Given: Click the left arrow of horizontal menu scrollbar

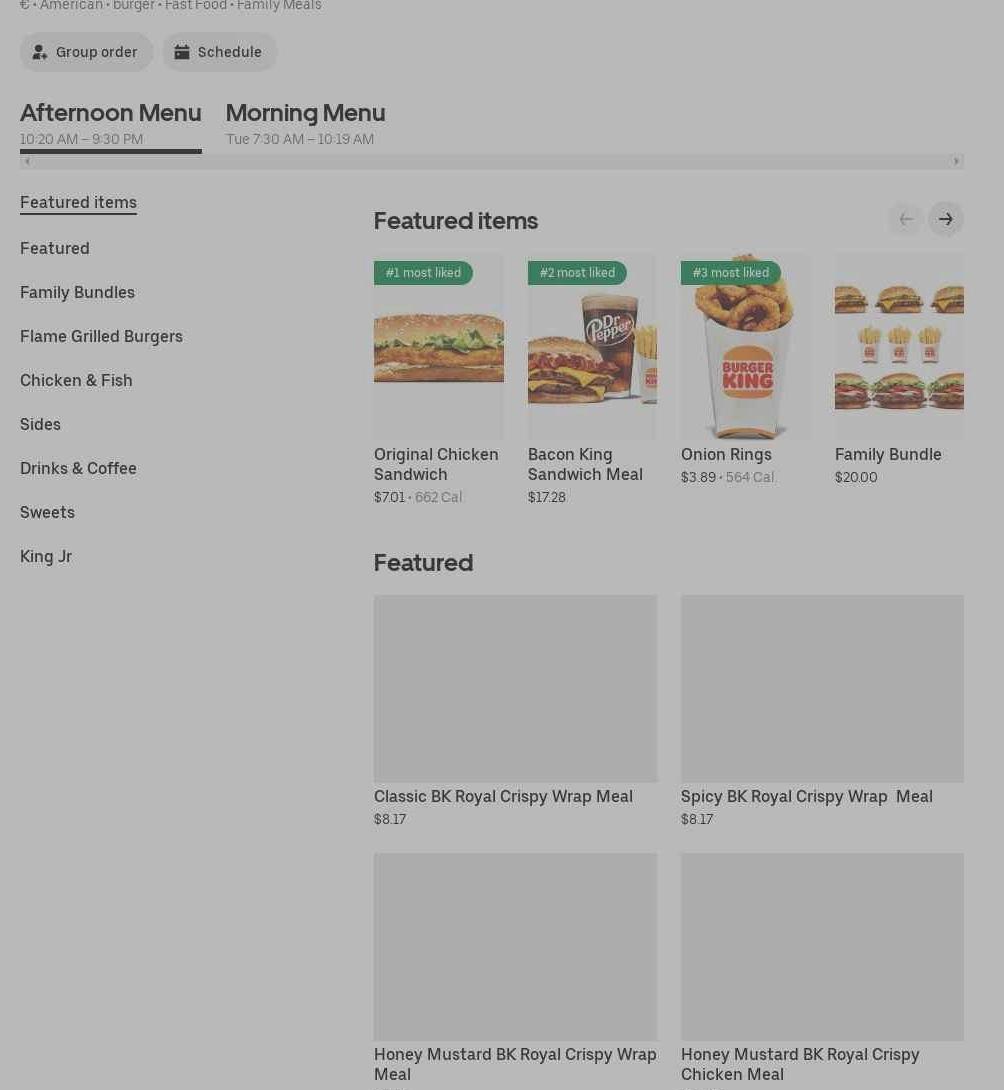Looking at the screenshot, I should point(26,161).
